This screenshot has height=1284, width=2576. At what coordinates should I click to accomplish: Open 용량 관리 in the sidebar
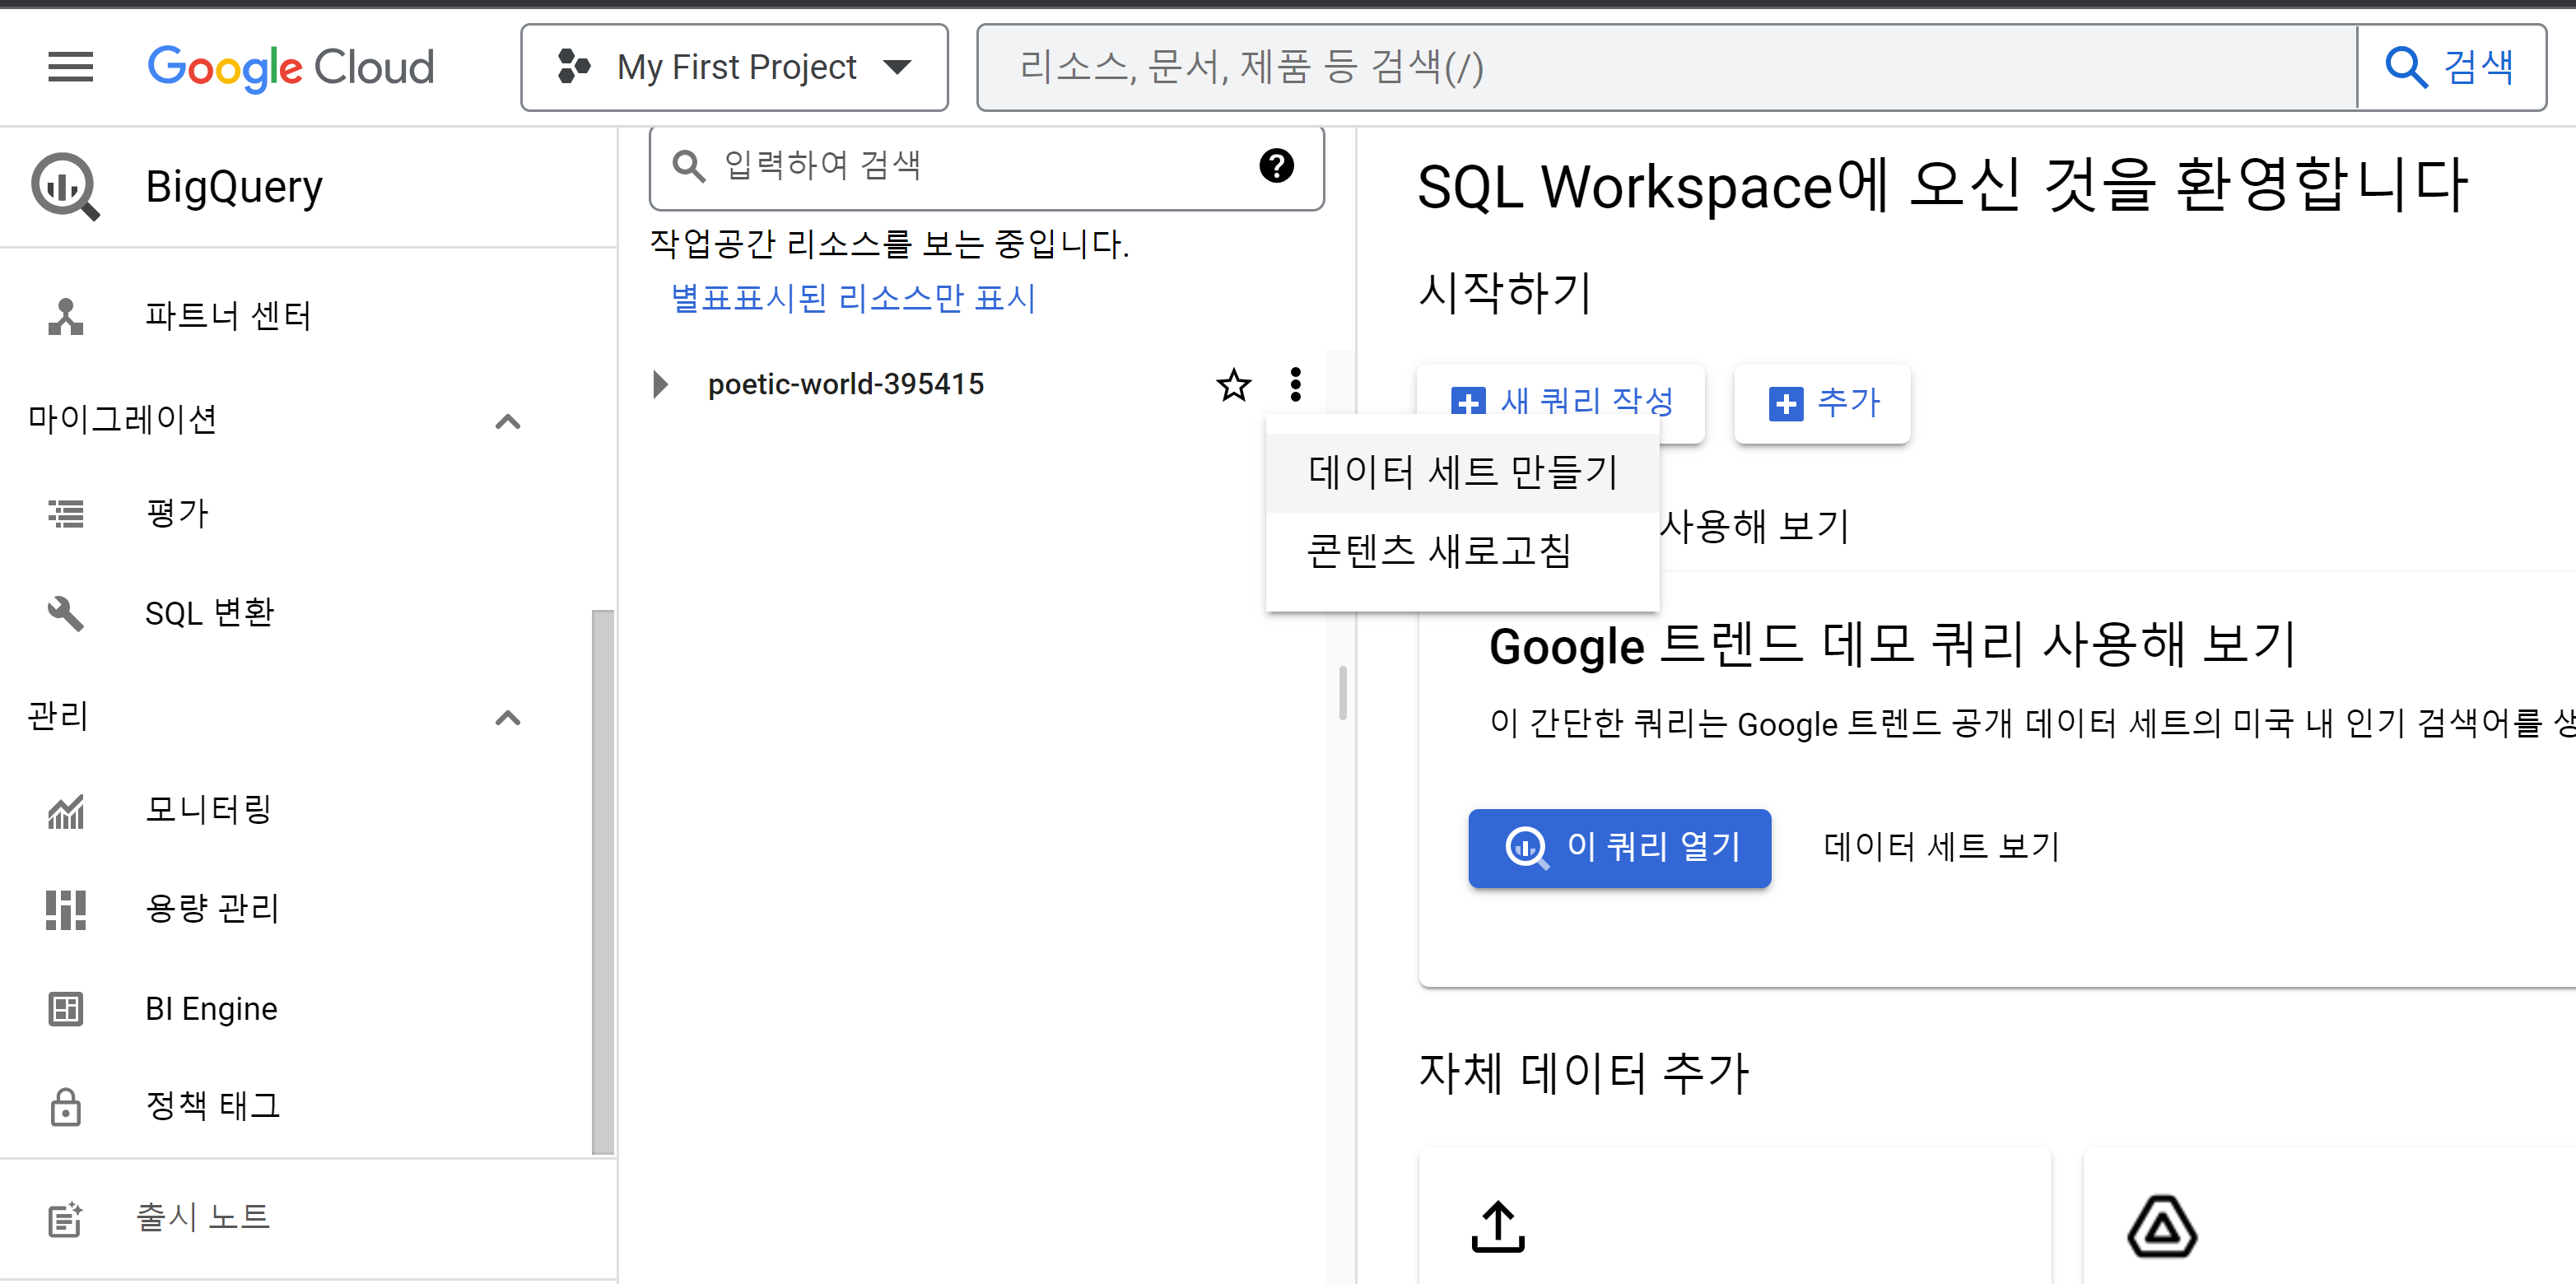pos(213,908)
